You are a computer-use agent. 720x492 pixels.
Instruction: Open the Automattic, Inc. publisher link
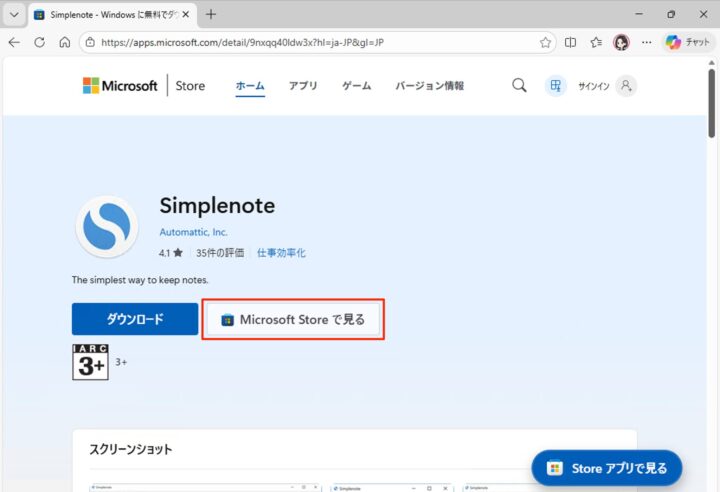[x=193, y=233]
